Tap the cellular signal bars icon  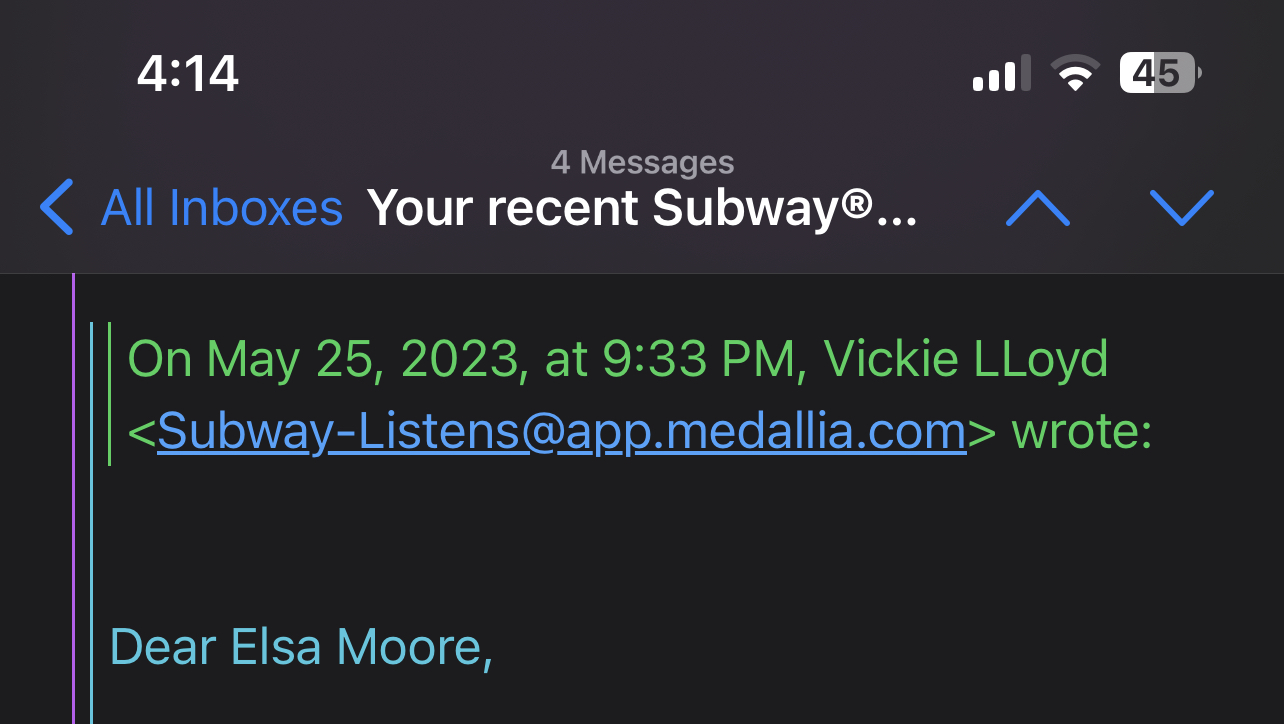coord(1001,75)
